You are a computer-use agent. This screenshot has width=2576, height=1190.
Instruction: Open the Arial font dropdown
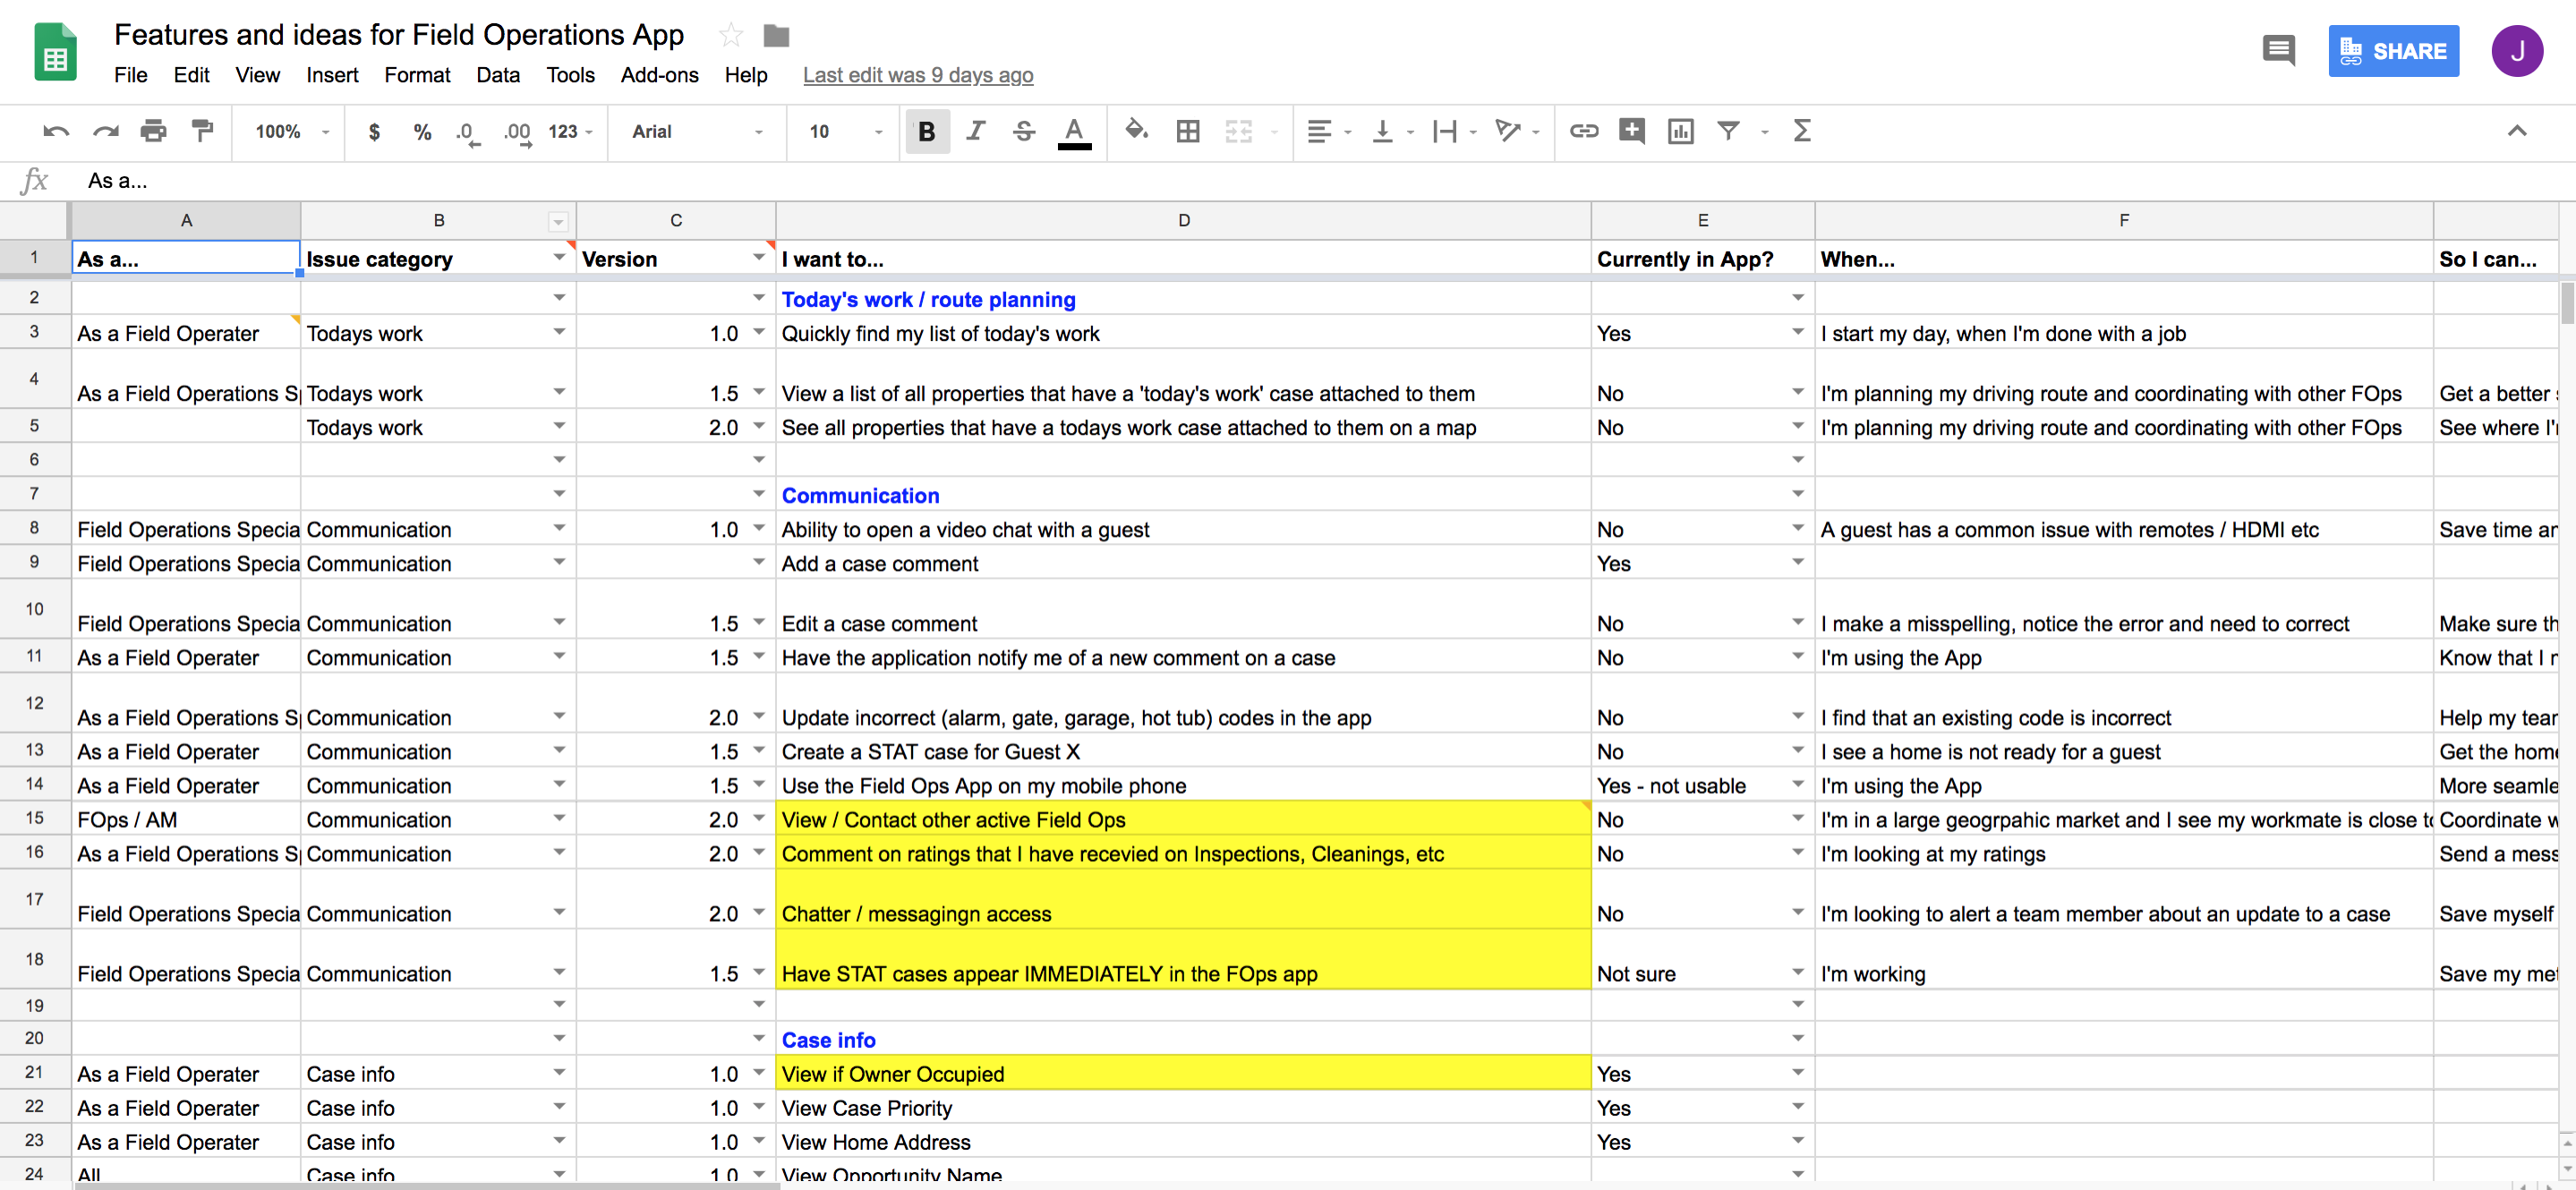[697, 131]
